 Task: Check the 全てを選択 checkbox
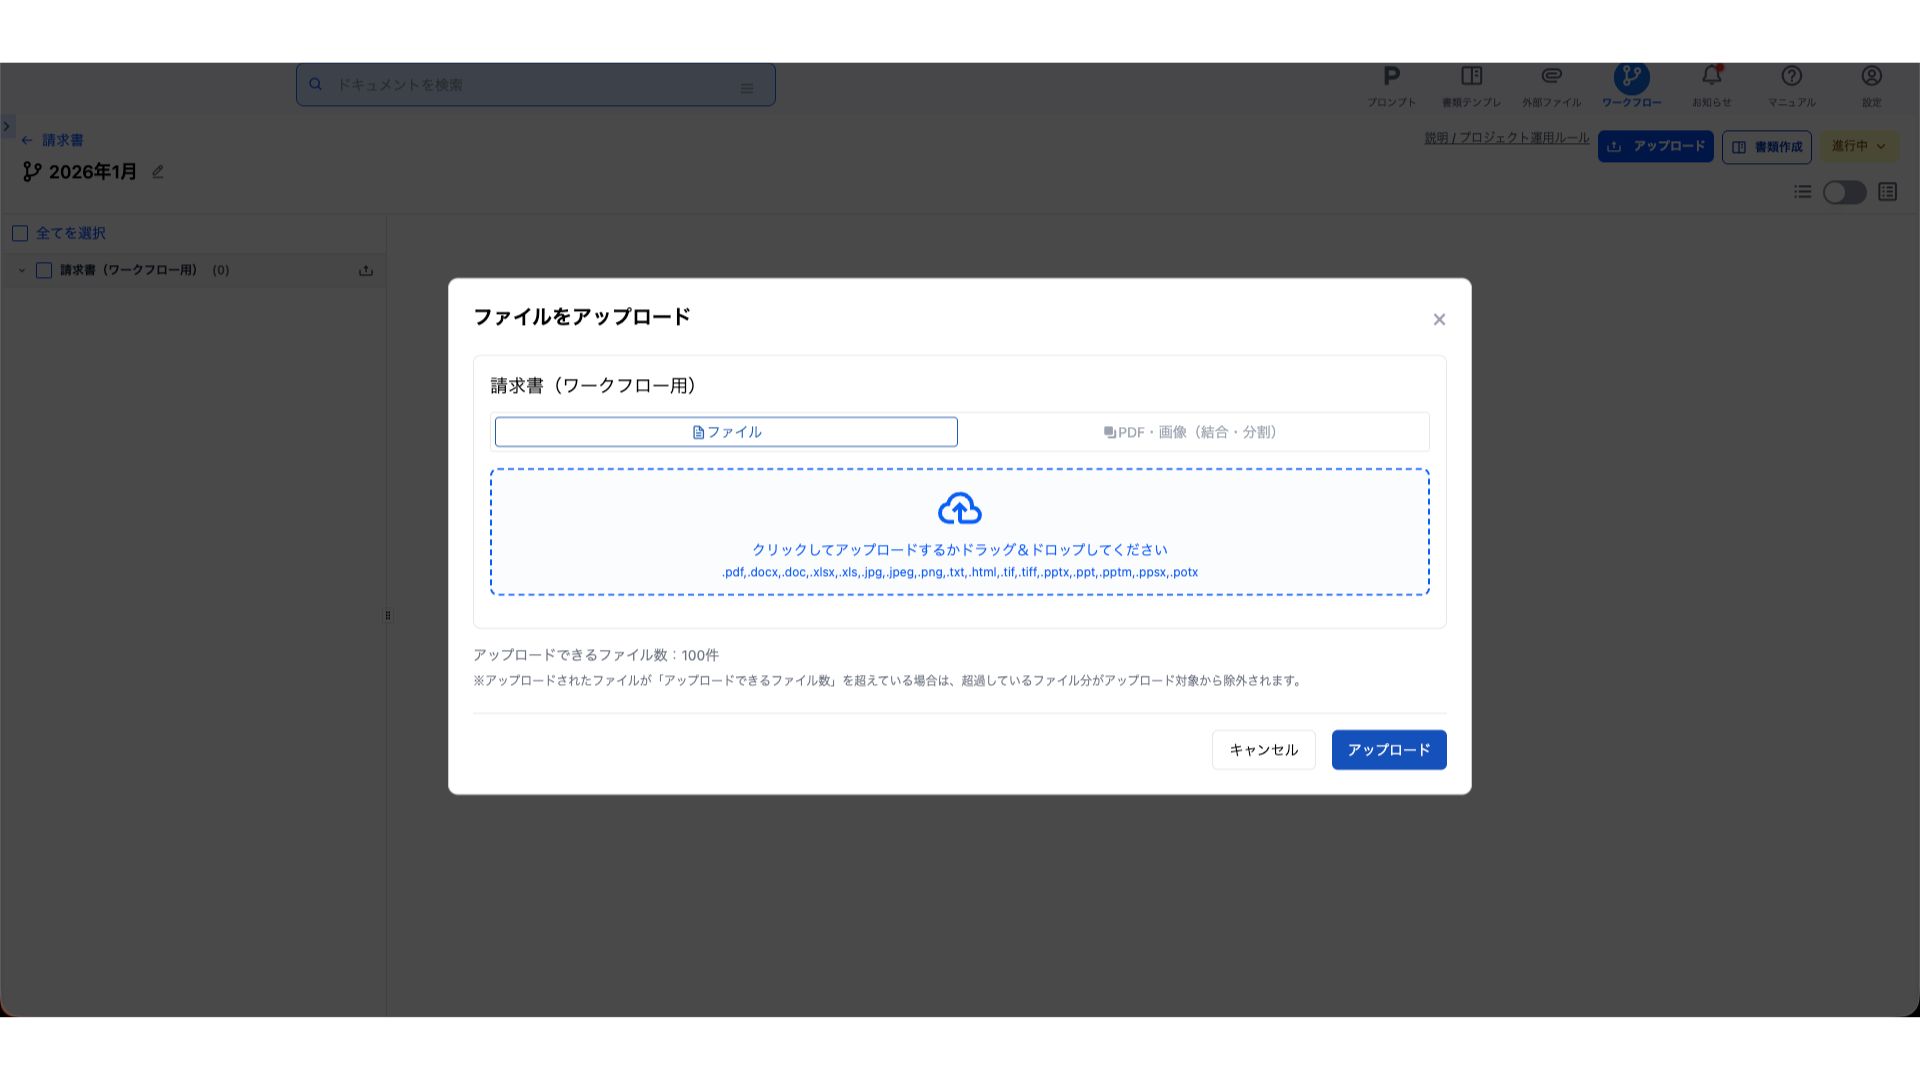point(20,233)
